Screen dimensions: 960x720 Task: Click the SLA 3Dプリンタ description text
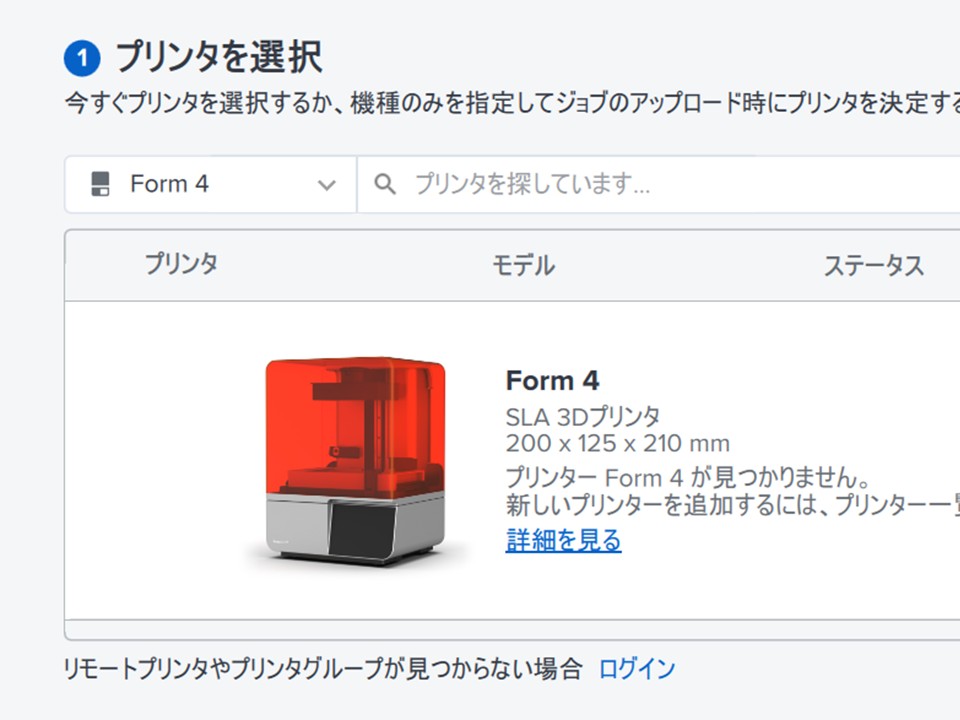(x=583, y=418)
